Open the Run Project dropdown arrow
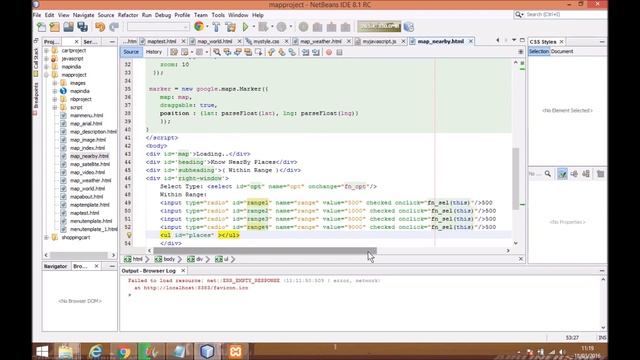 [253, 27]
